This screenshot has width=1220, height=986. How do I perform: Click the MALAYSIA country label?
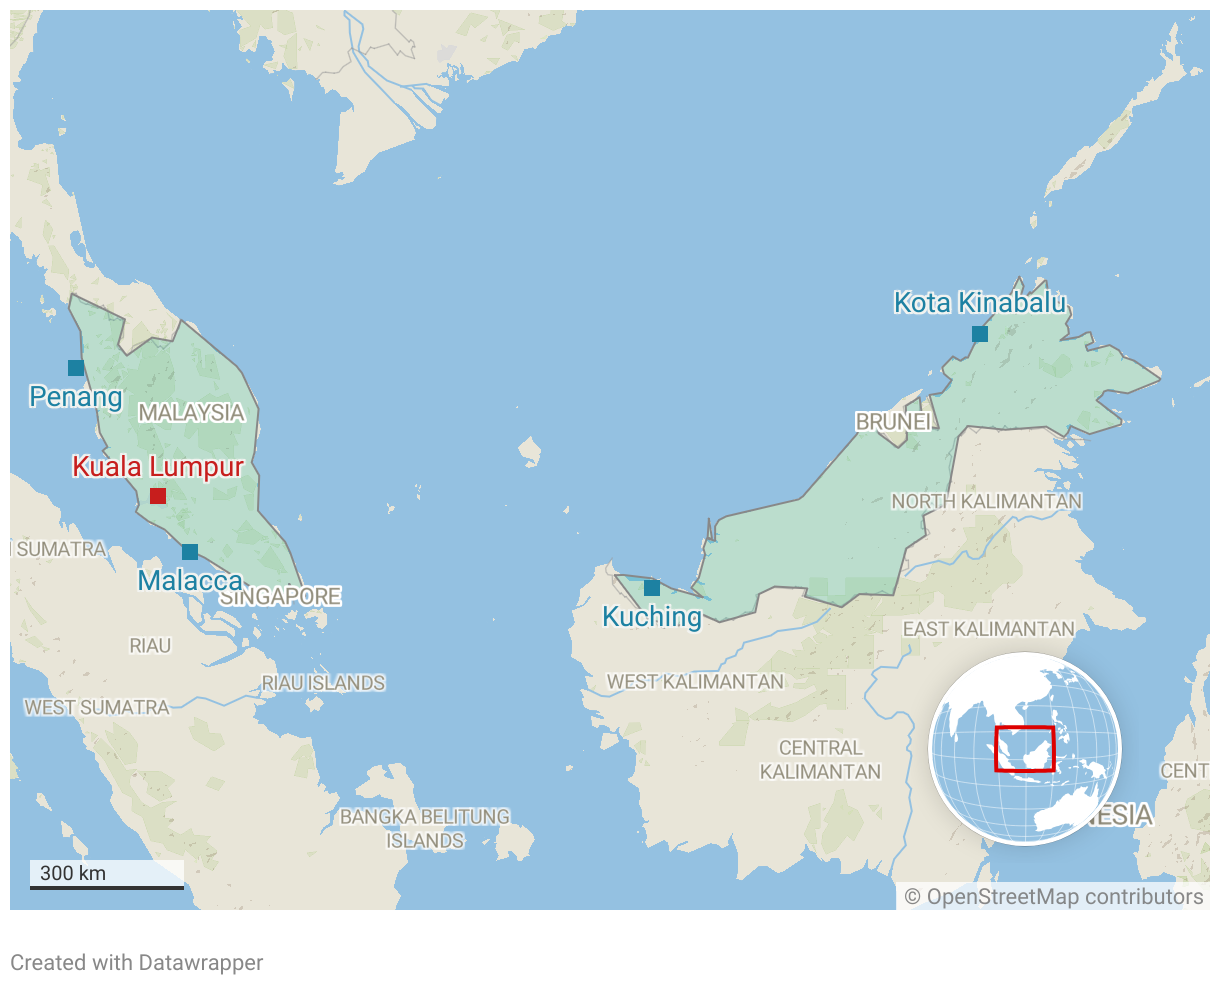[x=191, y=413]
